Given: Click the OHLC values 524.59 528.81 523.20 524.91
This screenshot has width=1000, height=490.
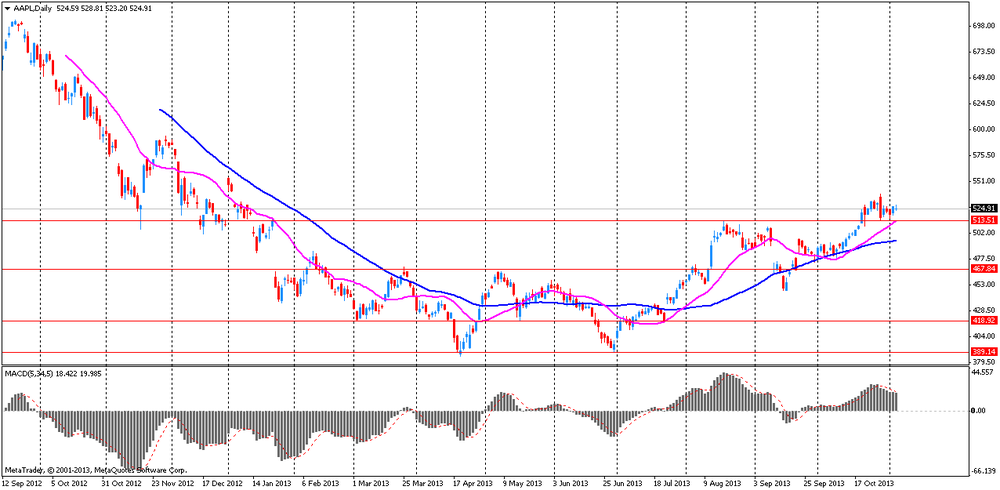Looking at the screenshot, I should click(x=103, y=10).
